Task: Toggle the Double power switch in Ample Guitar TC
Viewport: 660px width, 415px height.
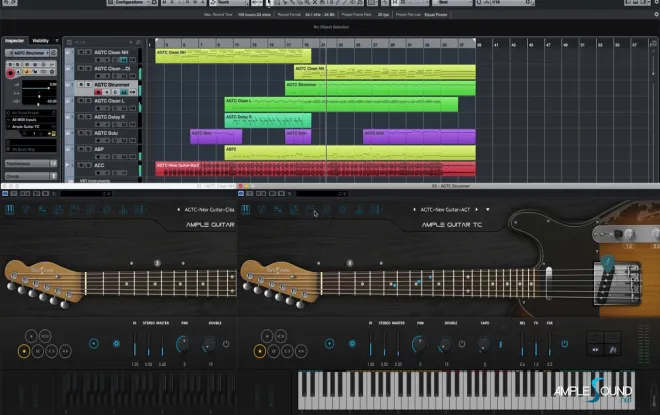Action: [x=462, y=344]
